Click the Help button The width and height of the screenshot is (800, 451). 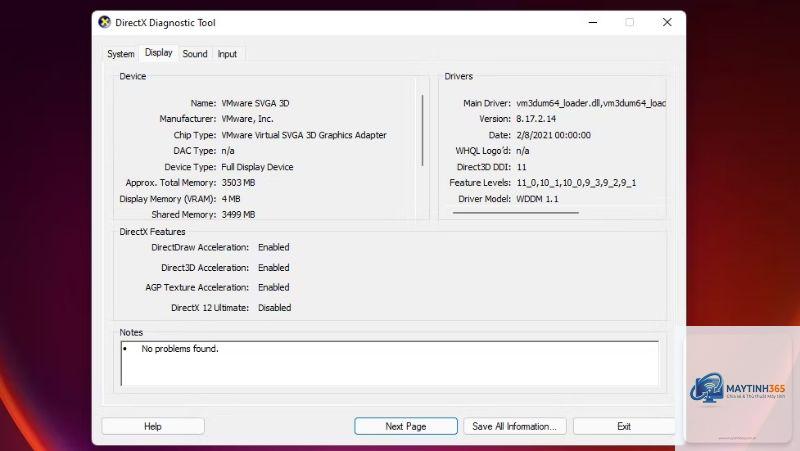(153, 427)
